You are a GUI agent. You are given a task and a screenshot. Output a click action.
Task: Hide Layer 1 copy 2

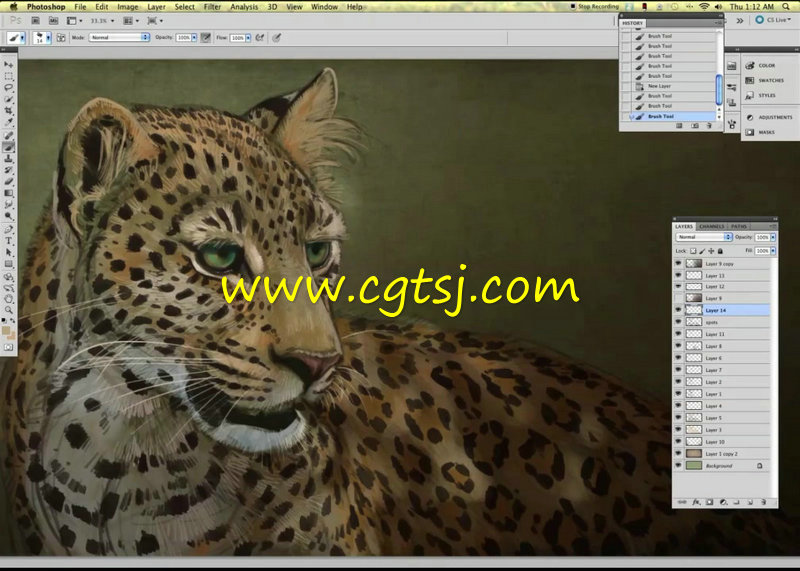coord(678,453)
